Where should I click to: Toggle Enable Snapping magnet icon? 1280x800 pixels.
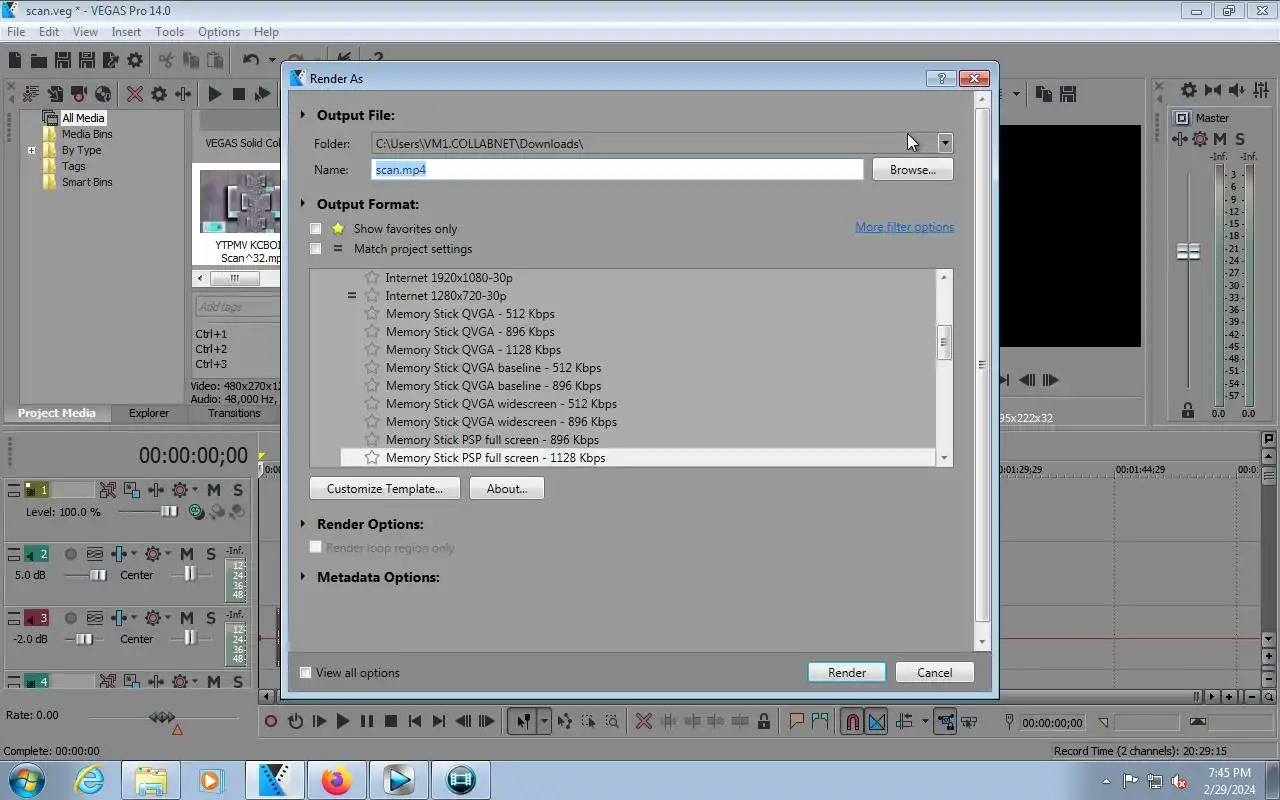[852, 721]
